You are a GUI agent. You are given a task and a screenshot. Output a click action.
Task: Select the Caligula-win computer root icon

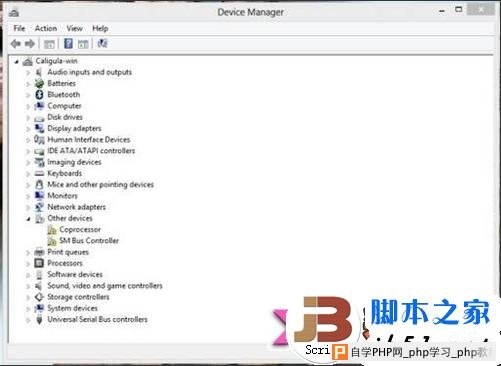pos(27,61)
